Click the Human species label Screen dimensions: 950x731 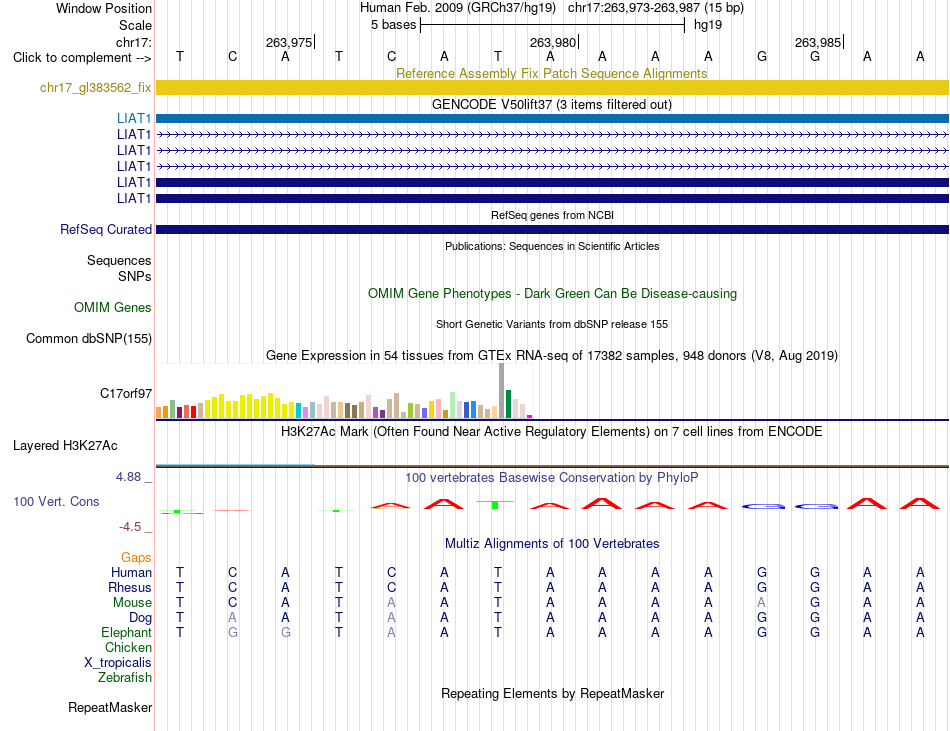tap(131, 572)
